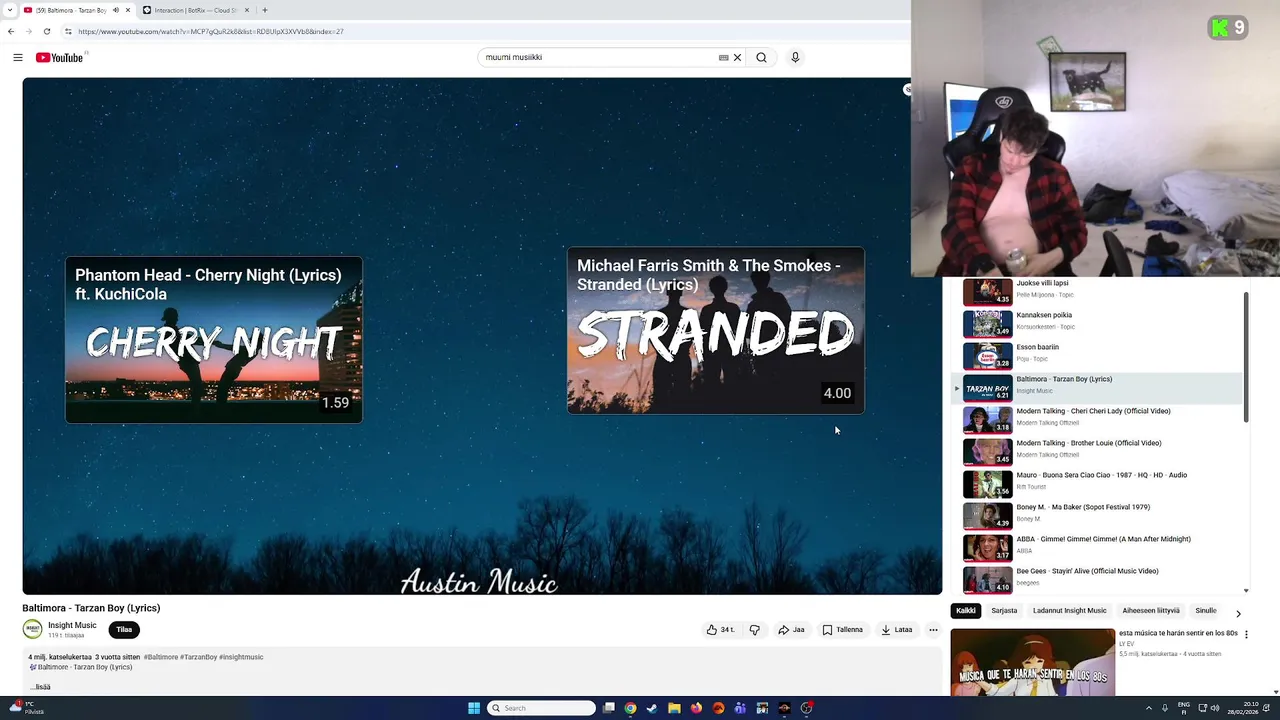Open Task View on the taskbar
Image resolution: width=1280 pixels, height=720 pixels.
point(608,708)
